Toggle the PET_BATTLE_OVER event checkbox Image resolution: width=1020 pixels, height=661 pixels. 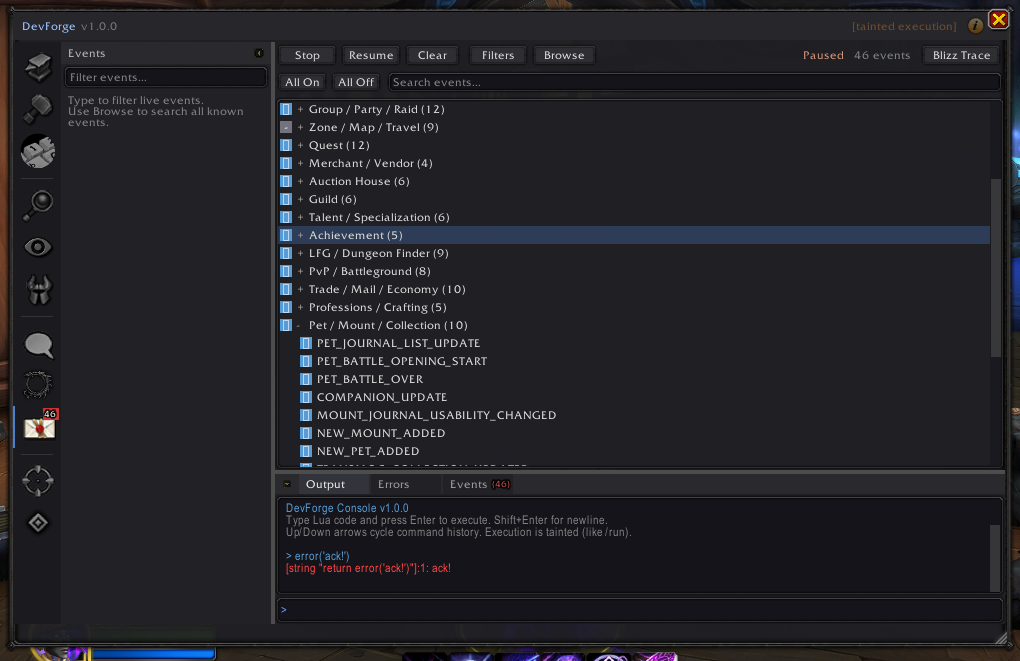[306, 379]
